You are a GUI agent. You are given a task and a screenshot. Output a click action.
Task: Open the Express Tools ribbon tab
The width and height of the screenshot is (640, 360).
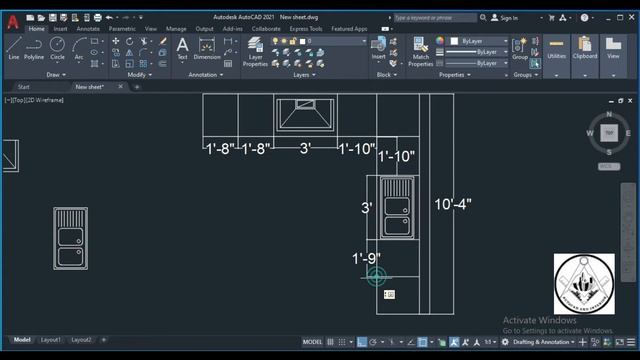click(306, 29)
